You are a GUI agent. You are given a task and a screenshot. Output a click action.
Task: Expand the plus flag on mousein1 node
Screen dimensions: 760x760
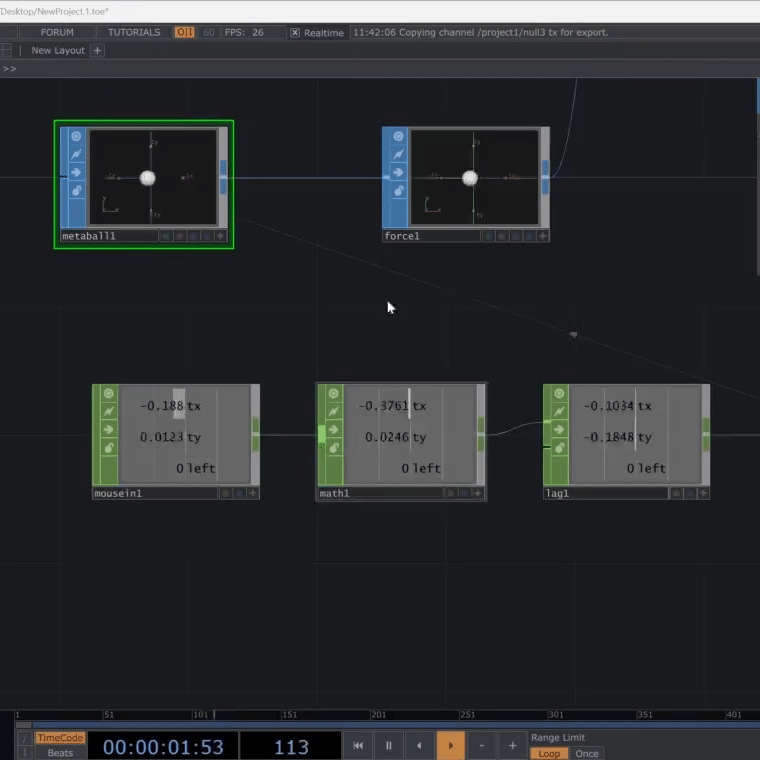[x=253, y=493]
